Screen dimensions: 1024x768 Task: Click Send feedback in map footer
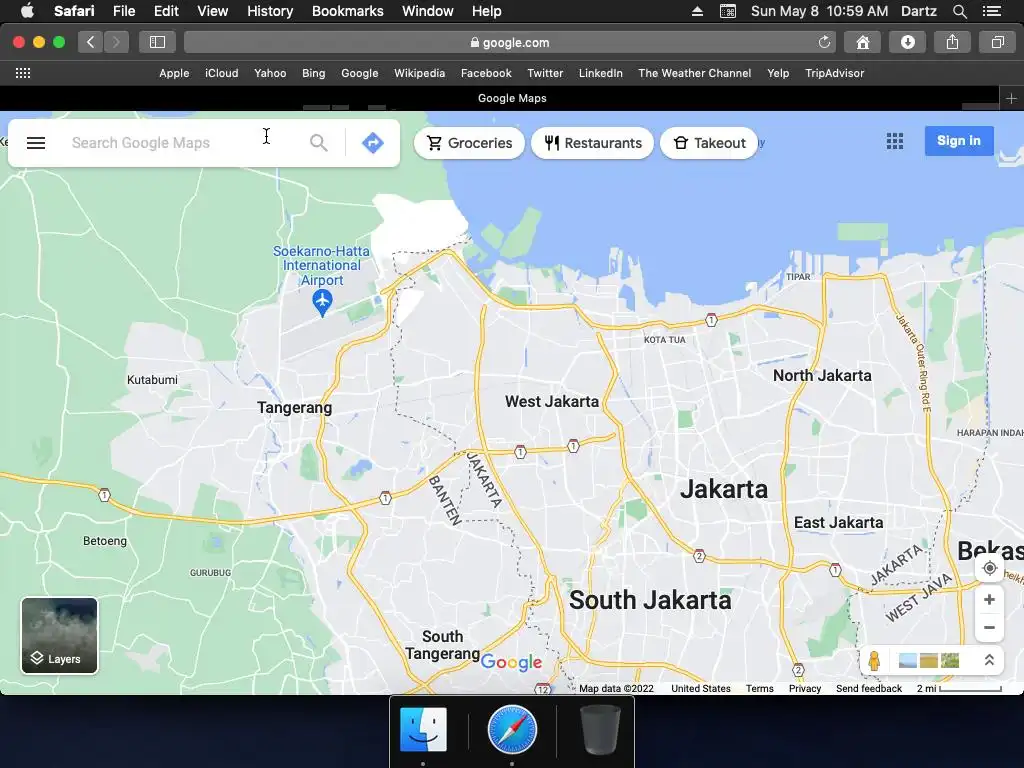(x=869, y=688)
